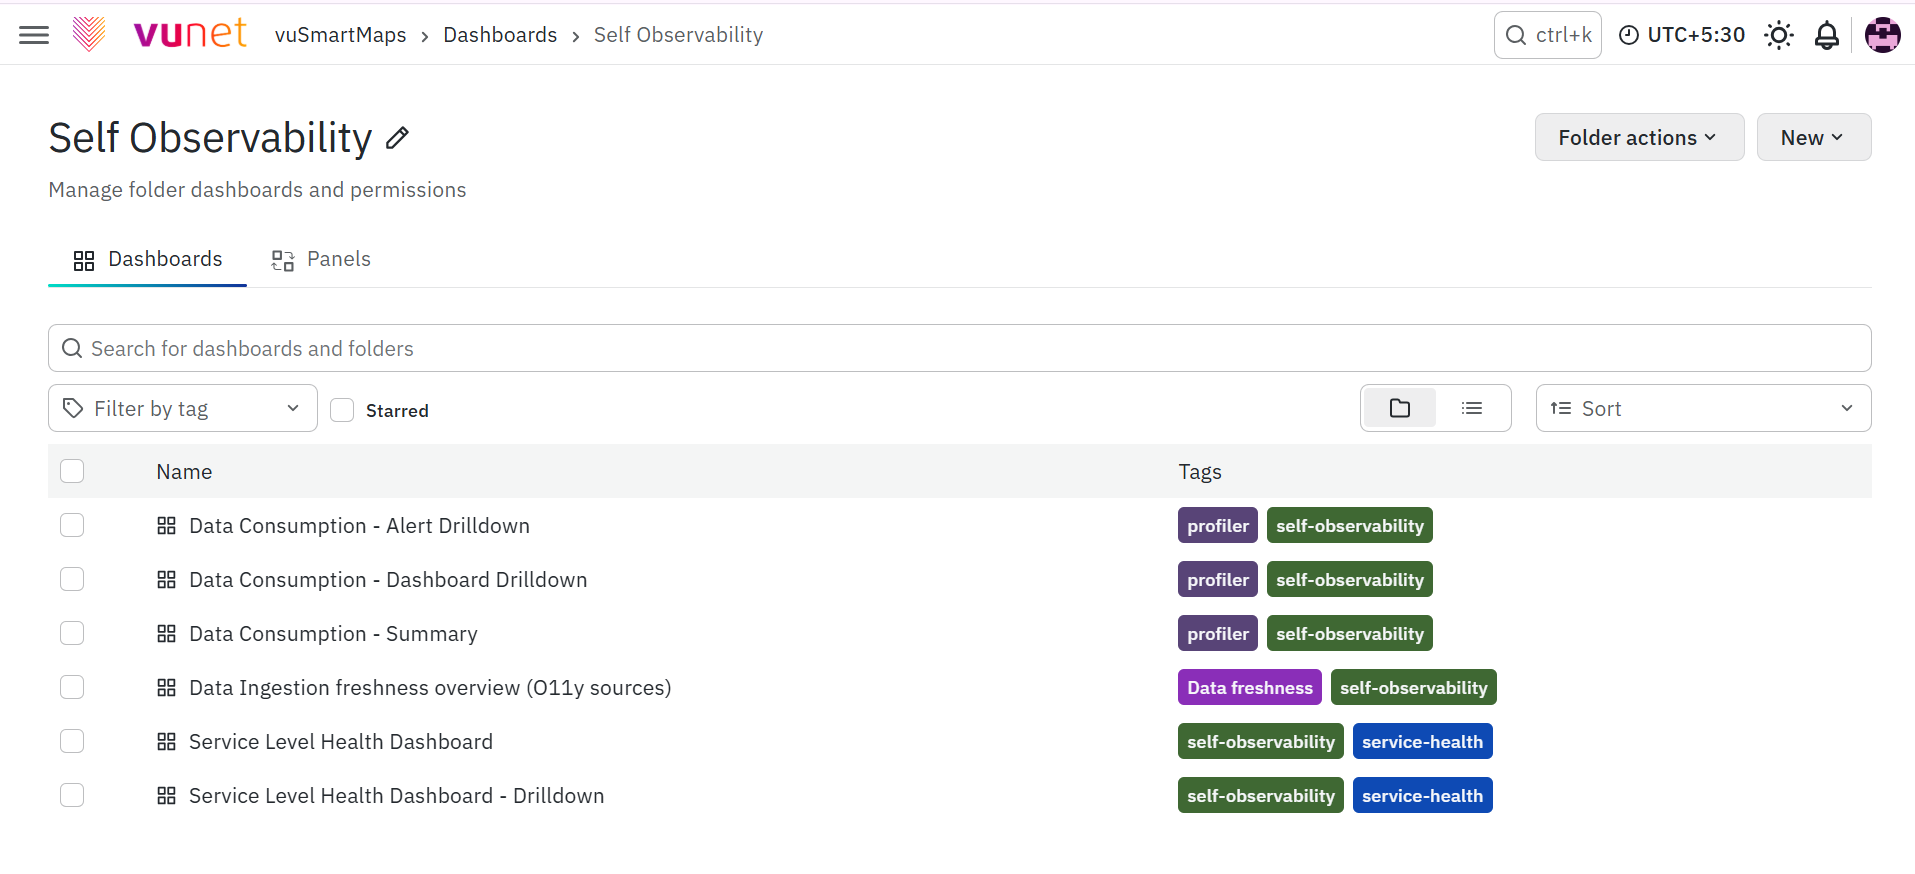Image resolution: width=1915 pixels, height=874 pixels.
Task: Click profiler tag on Alert Drilldown row
Action: click(x=1217, y=525)
